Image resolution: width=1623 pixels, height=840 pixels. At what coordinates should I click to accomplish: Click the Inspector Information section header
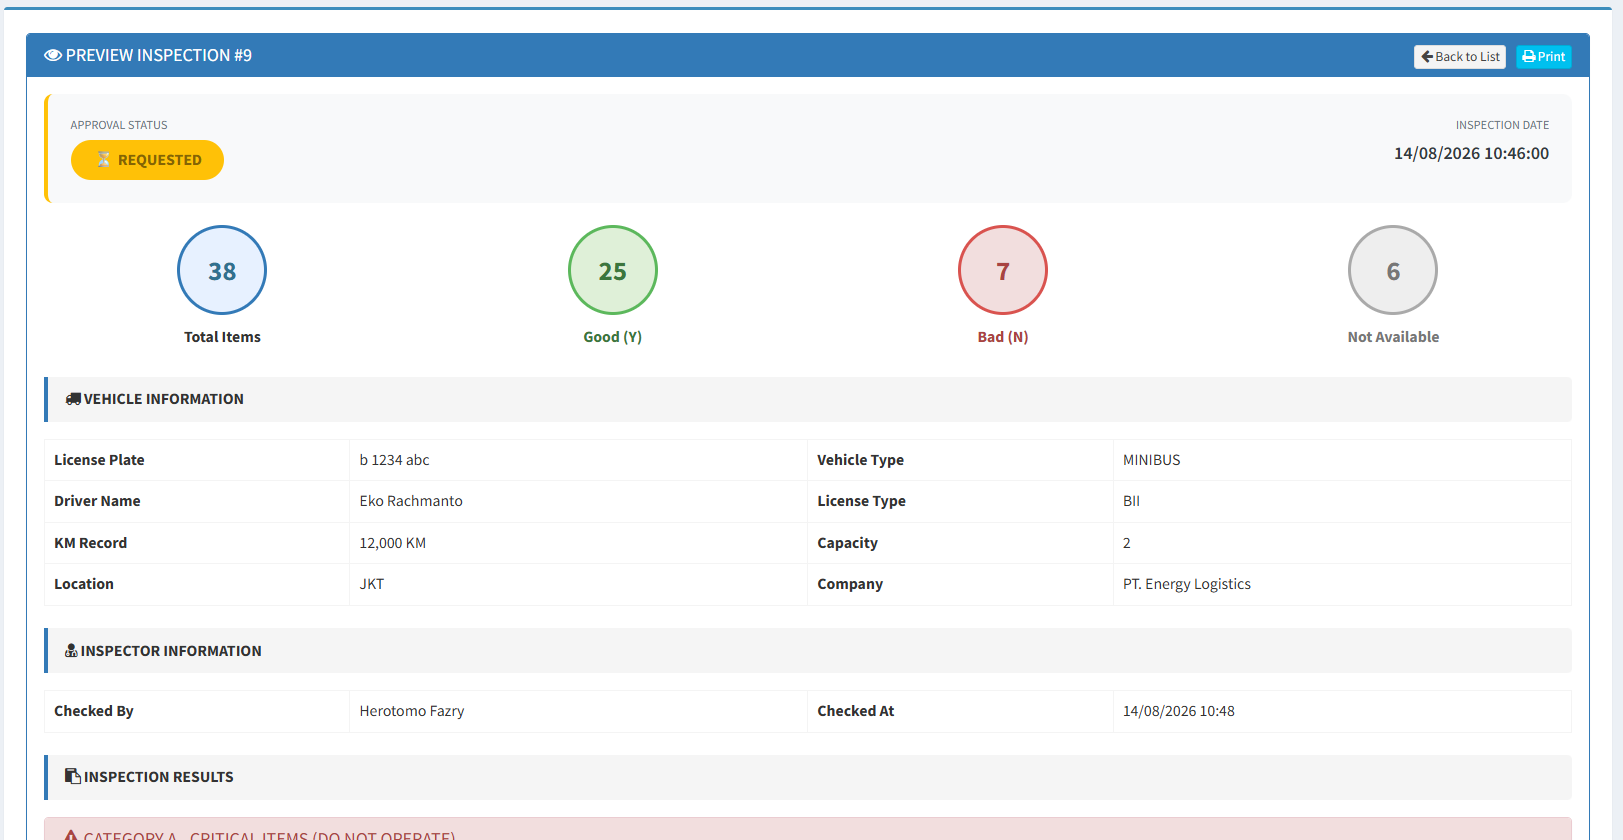[x=808, y=651]
